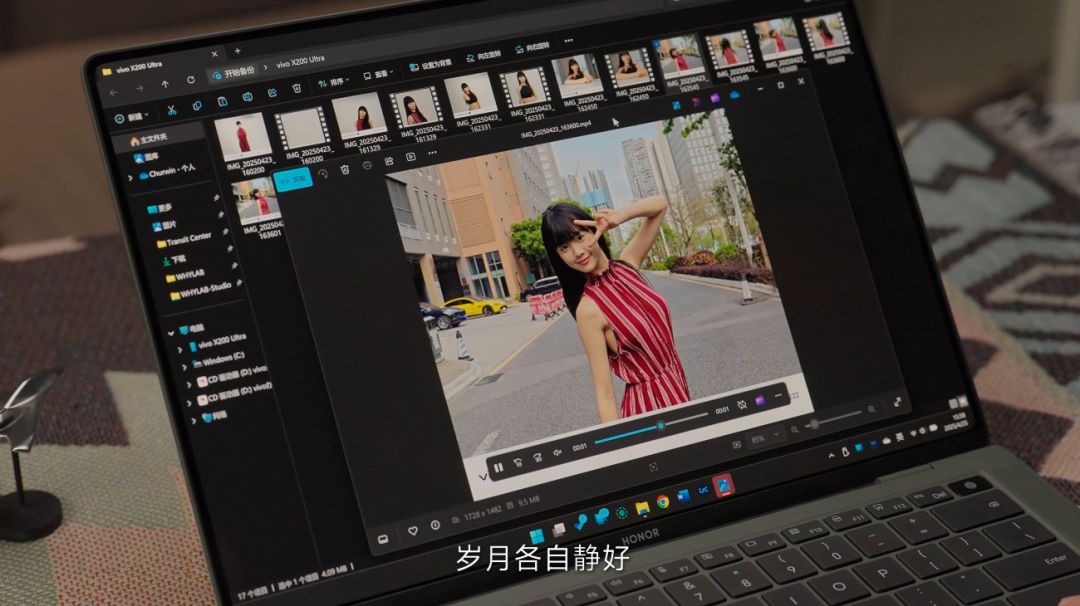Select Gallery (图库) in the Explorer sidebar
1080x606 pixels.
[146, 158]
